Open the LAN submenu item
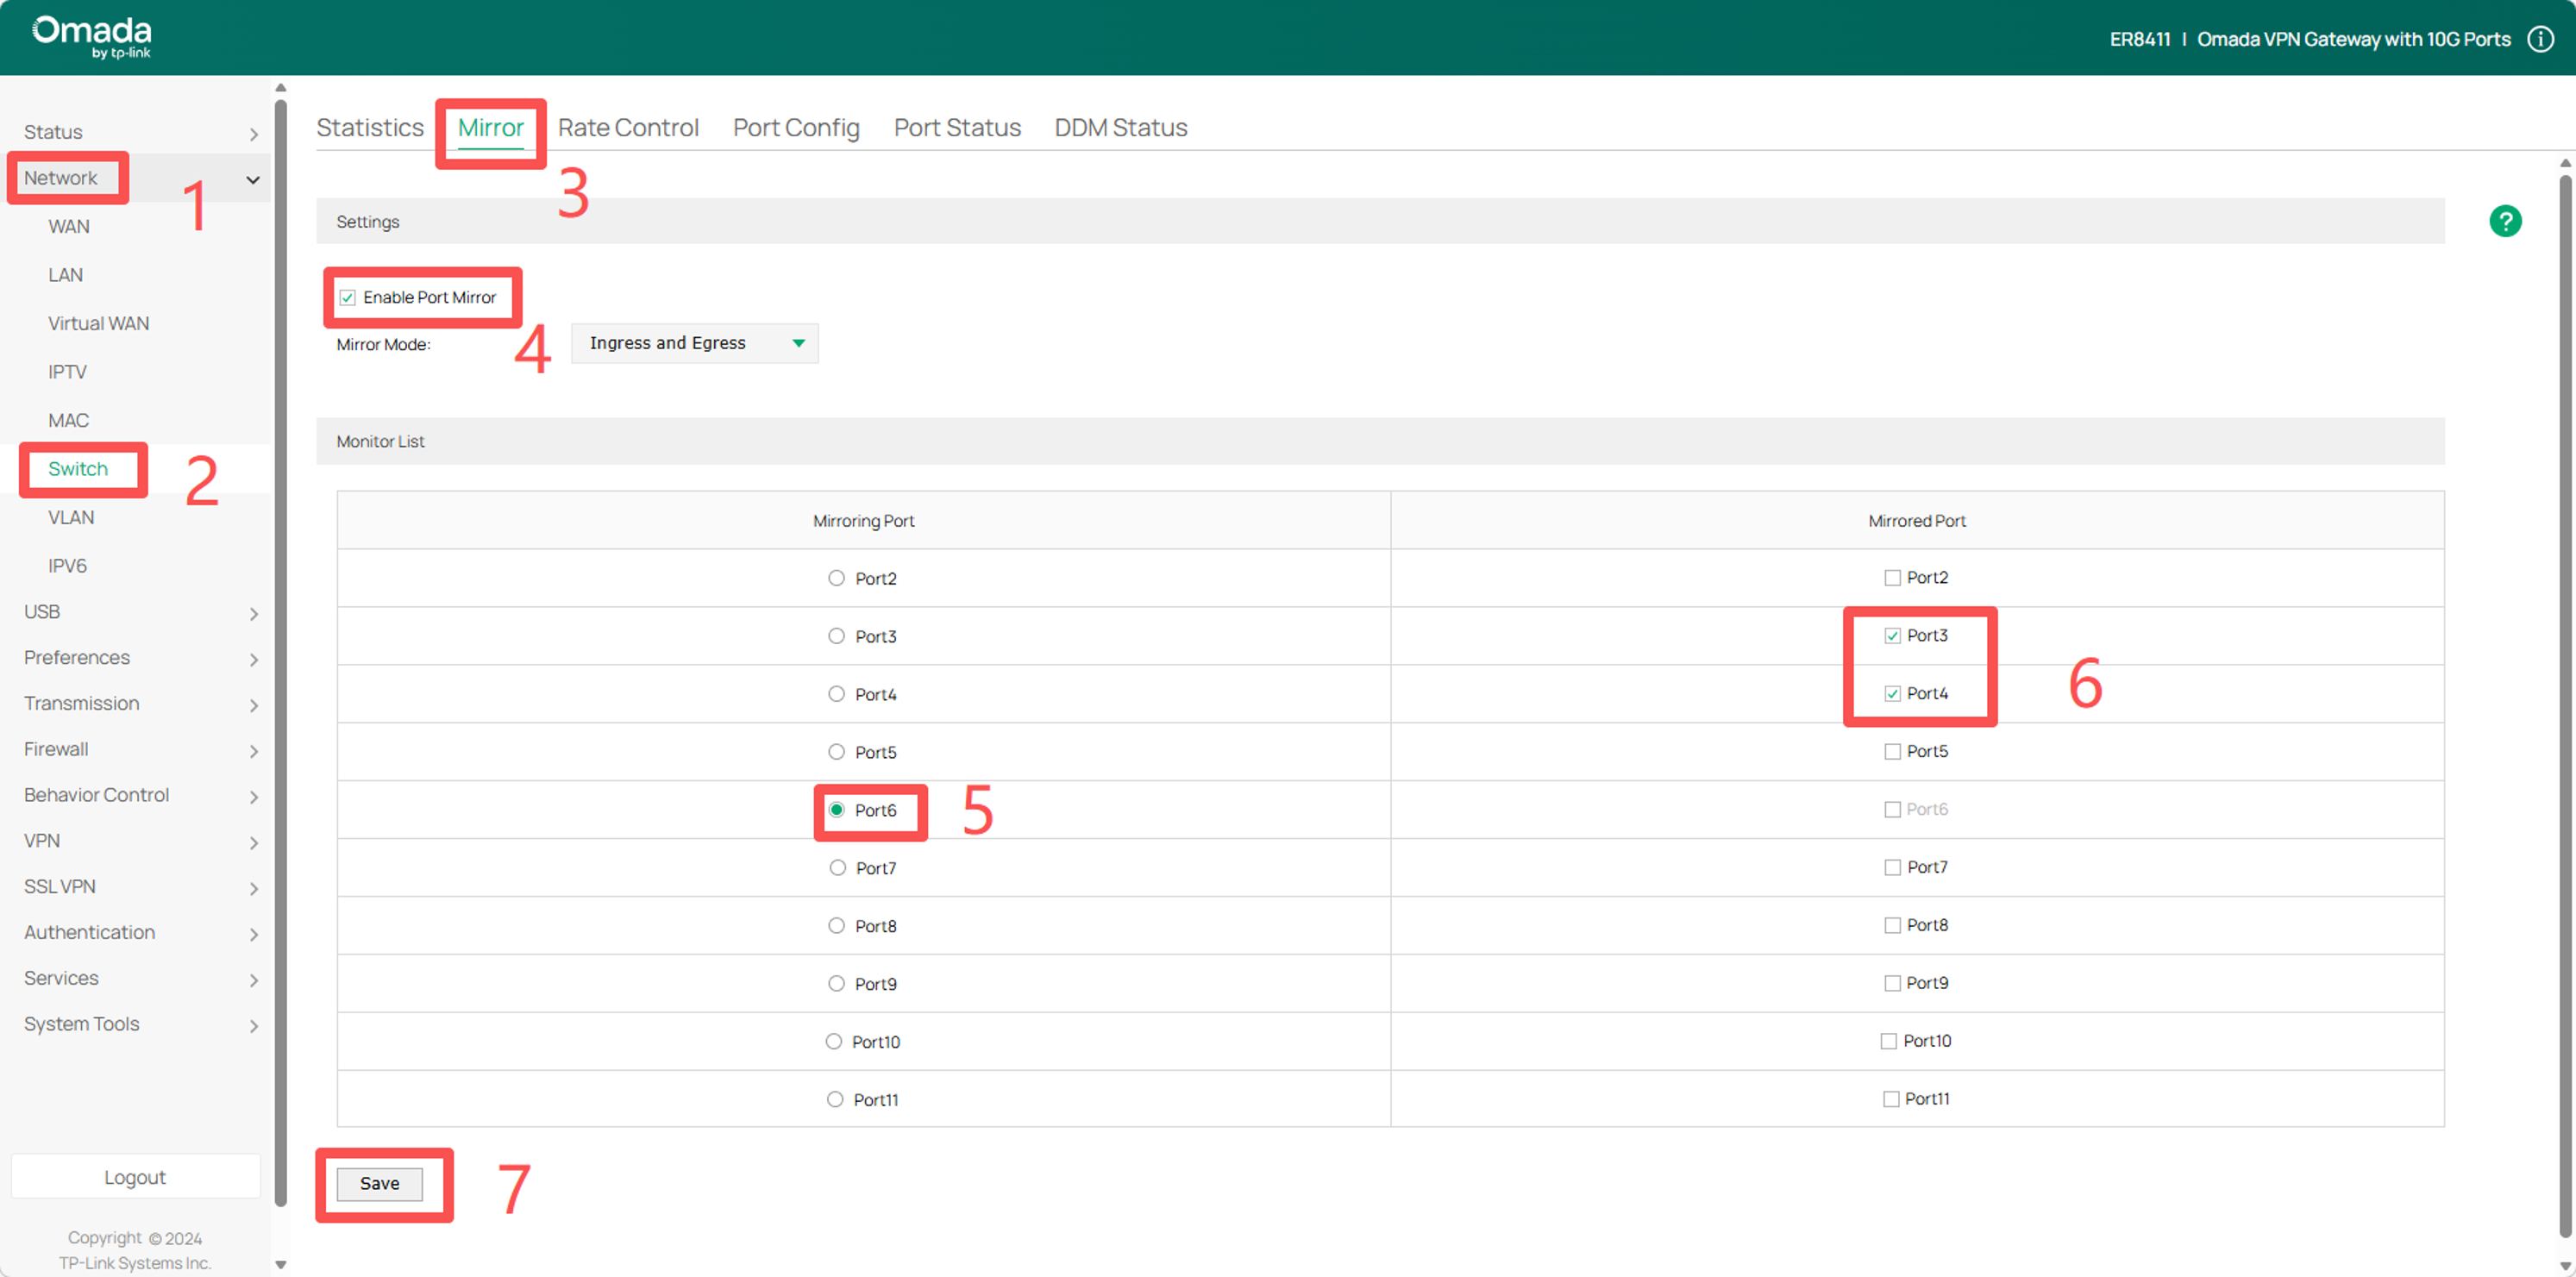Viewport: 2576px width, 1277px height. click(x=66, y=275)
